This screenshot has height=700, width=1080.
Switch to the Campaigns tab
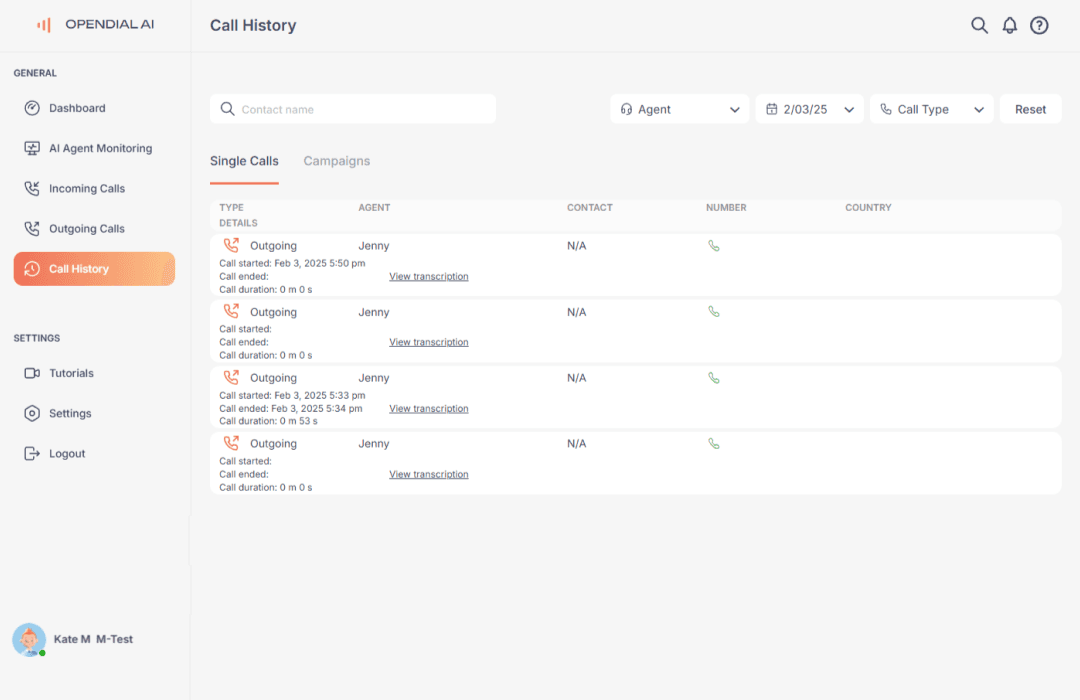pyautogui.click(x=336, y=160)
